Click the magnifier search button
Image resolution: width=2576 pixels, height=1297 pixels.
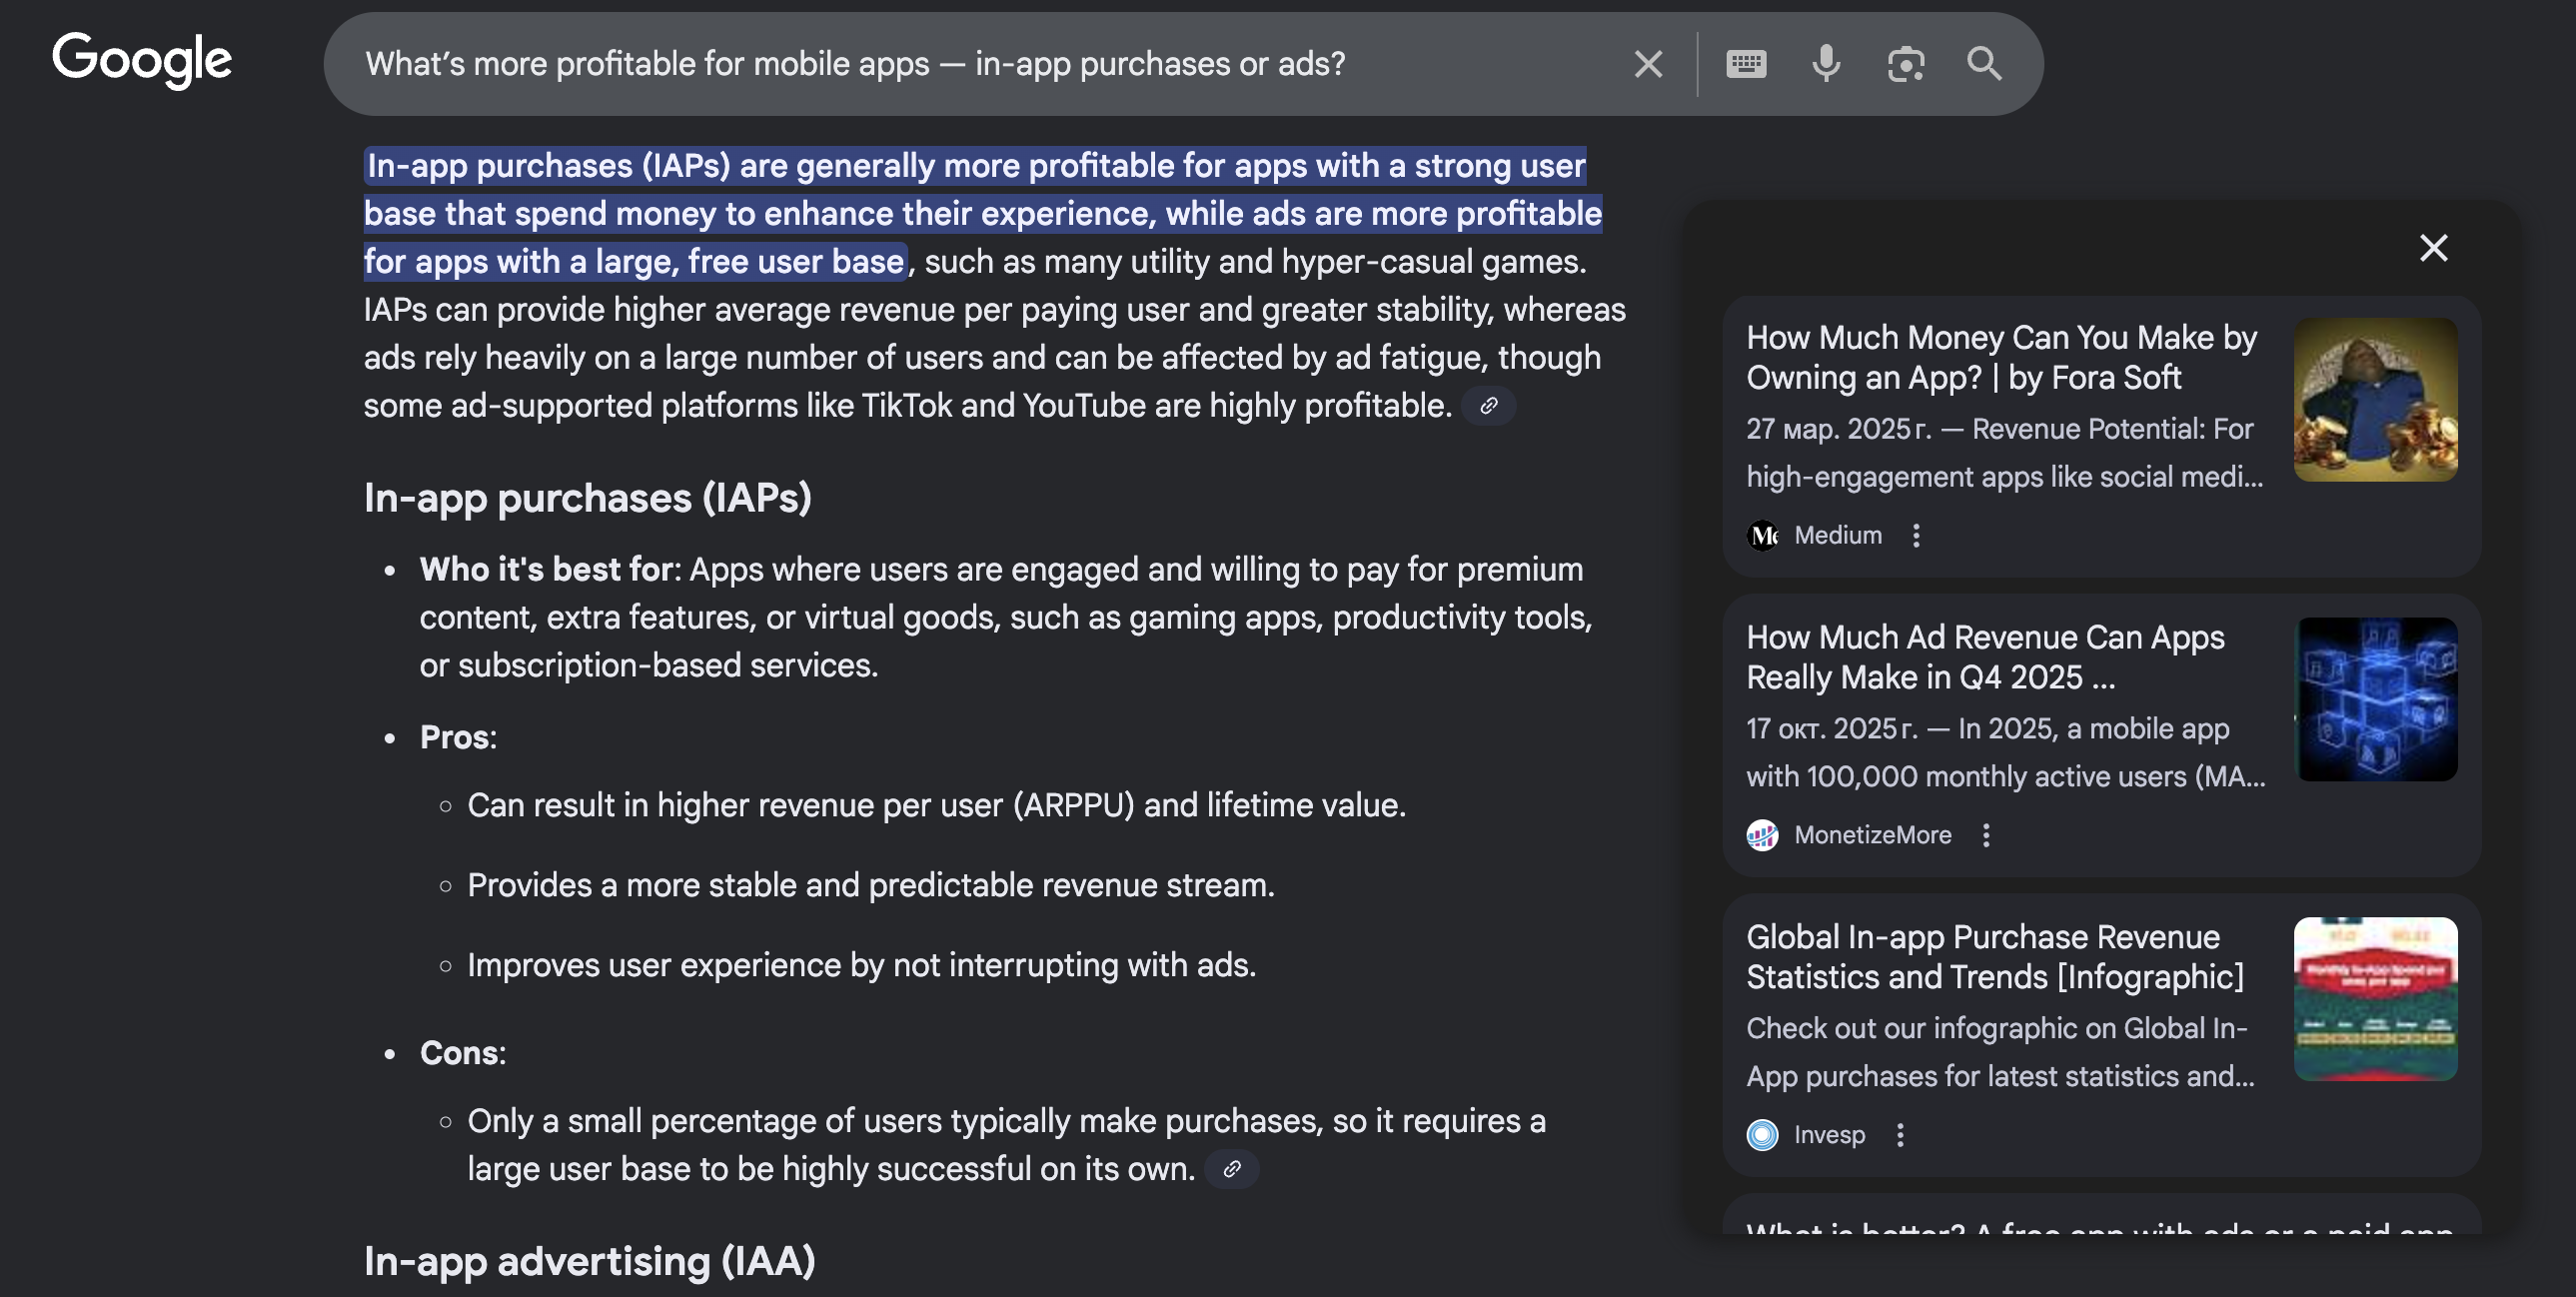pos(1984,64)
